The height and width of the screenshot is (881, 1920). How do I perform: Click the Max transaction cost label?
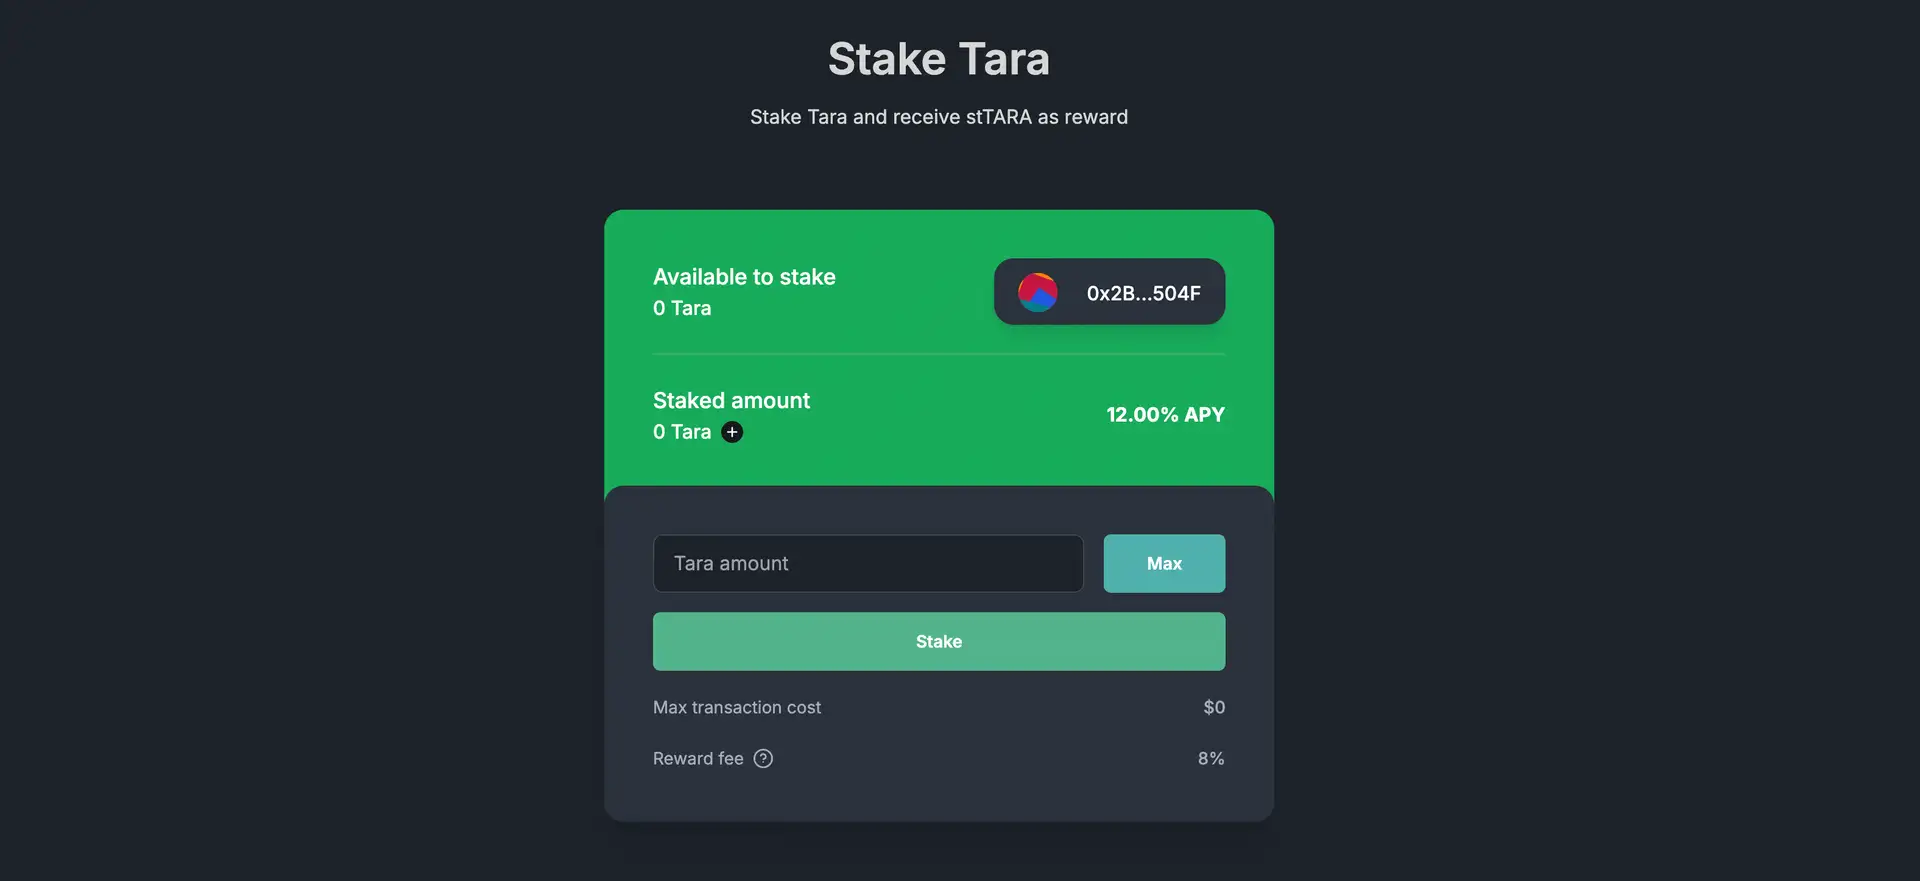pos(737,707)
